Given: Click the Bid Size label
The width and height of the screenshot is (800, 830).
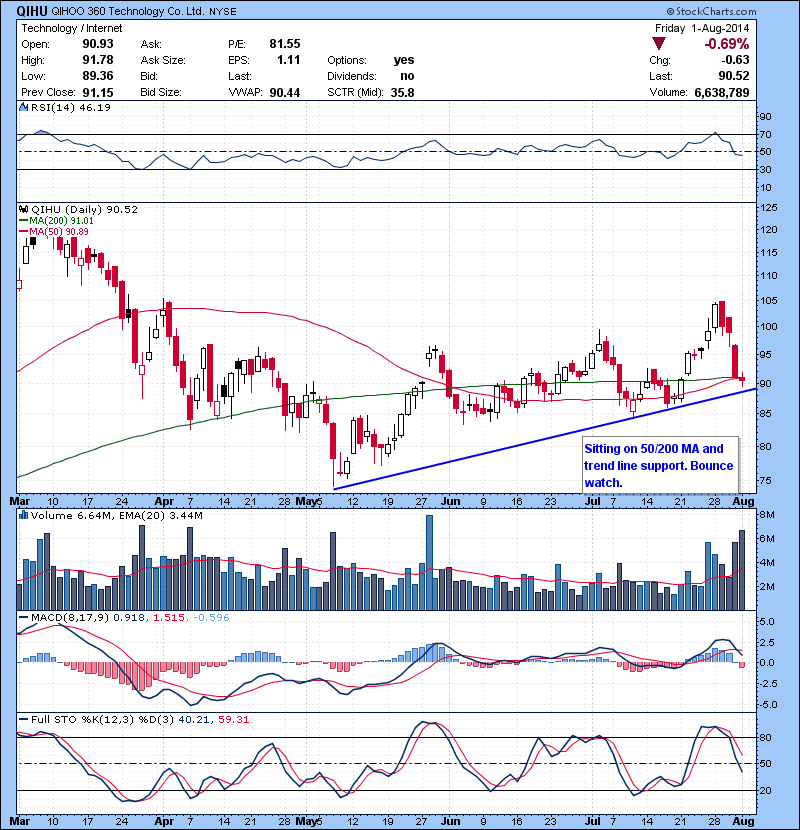Looking at the screenshot, I should coord(161,92).
